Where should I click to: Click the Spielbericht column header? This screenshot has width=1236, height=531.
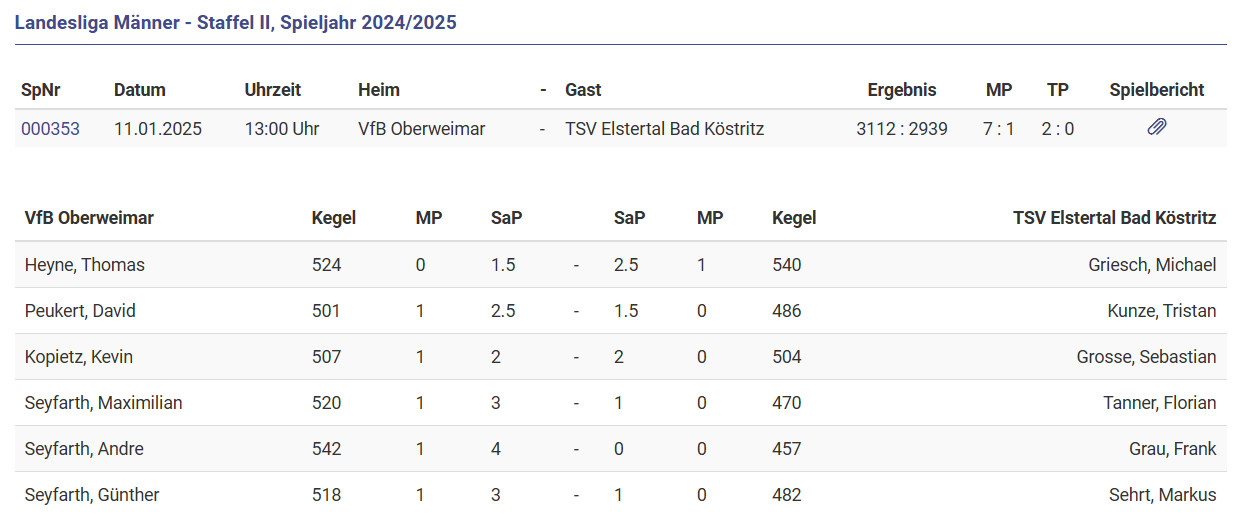(x=1156, y=90)
